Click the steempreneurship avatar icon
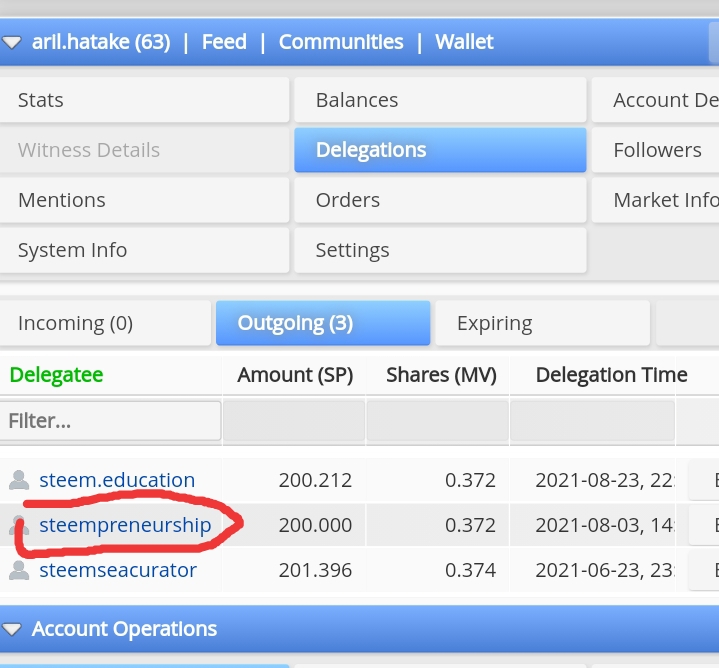Viewport: 719px width, 668px height. (x=19, y=525)
